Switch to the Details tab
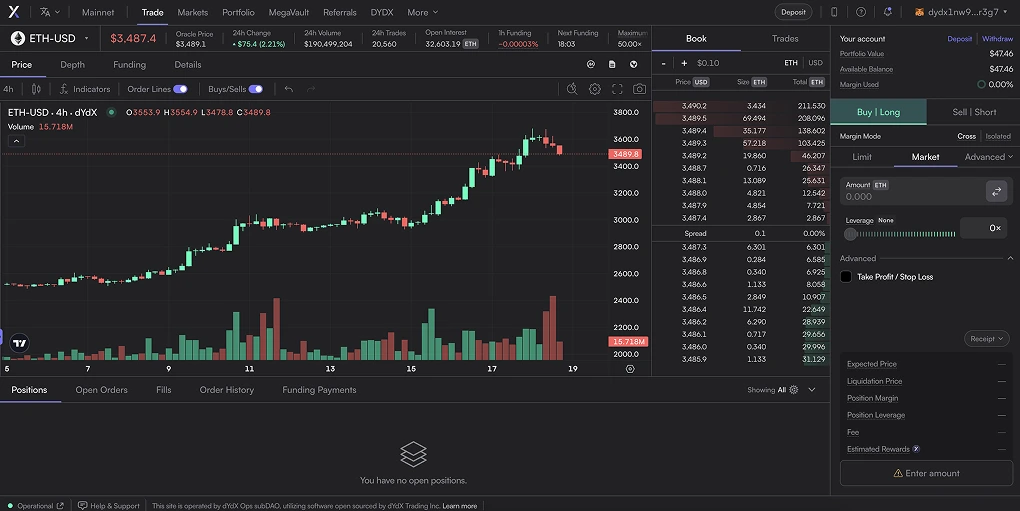Viewport: 1020px width, 511px height. tap(187, 64)
